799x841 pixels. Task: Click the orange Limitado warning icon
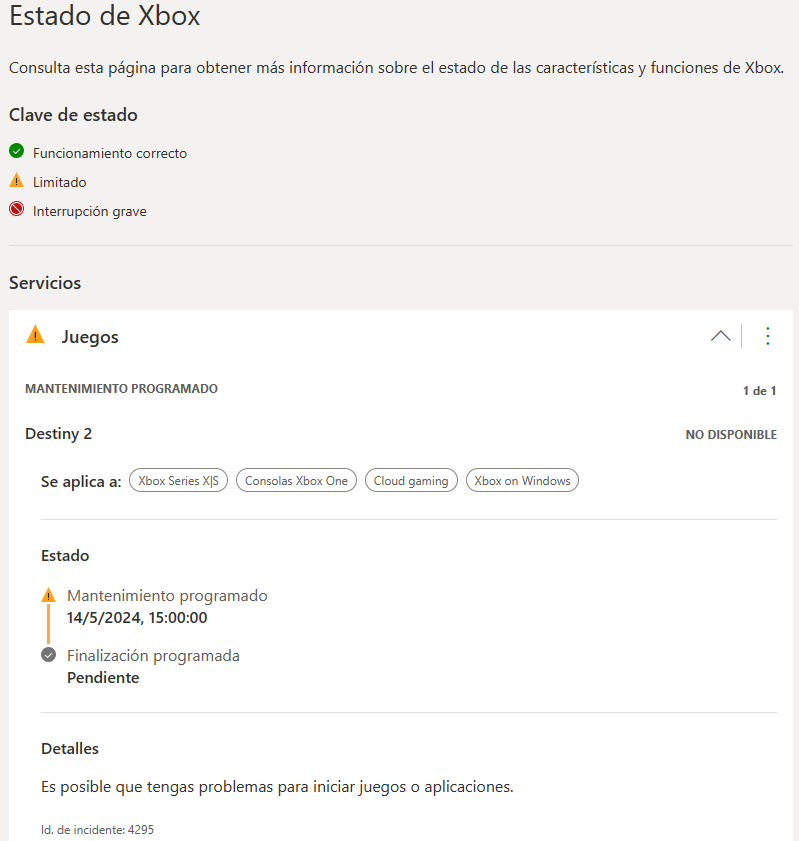click(x=17, y=180)
